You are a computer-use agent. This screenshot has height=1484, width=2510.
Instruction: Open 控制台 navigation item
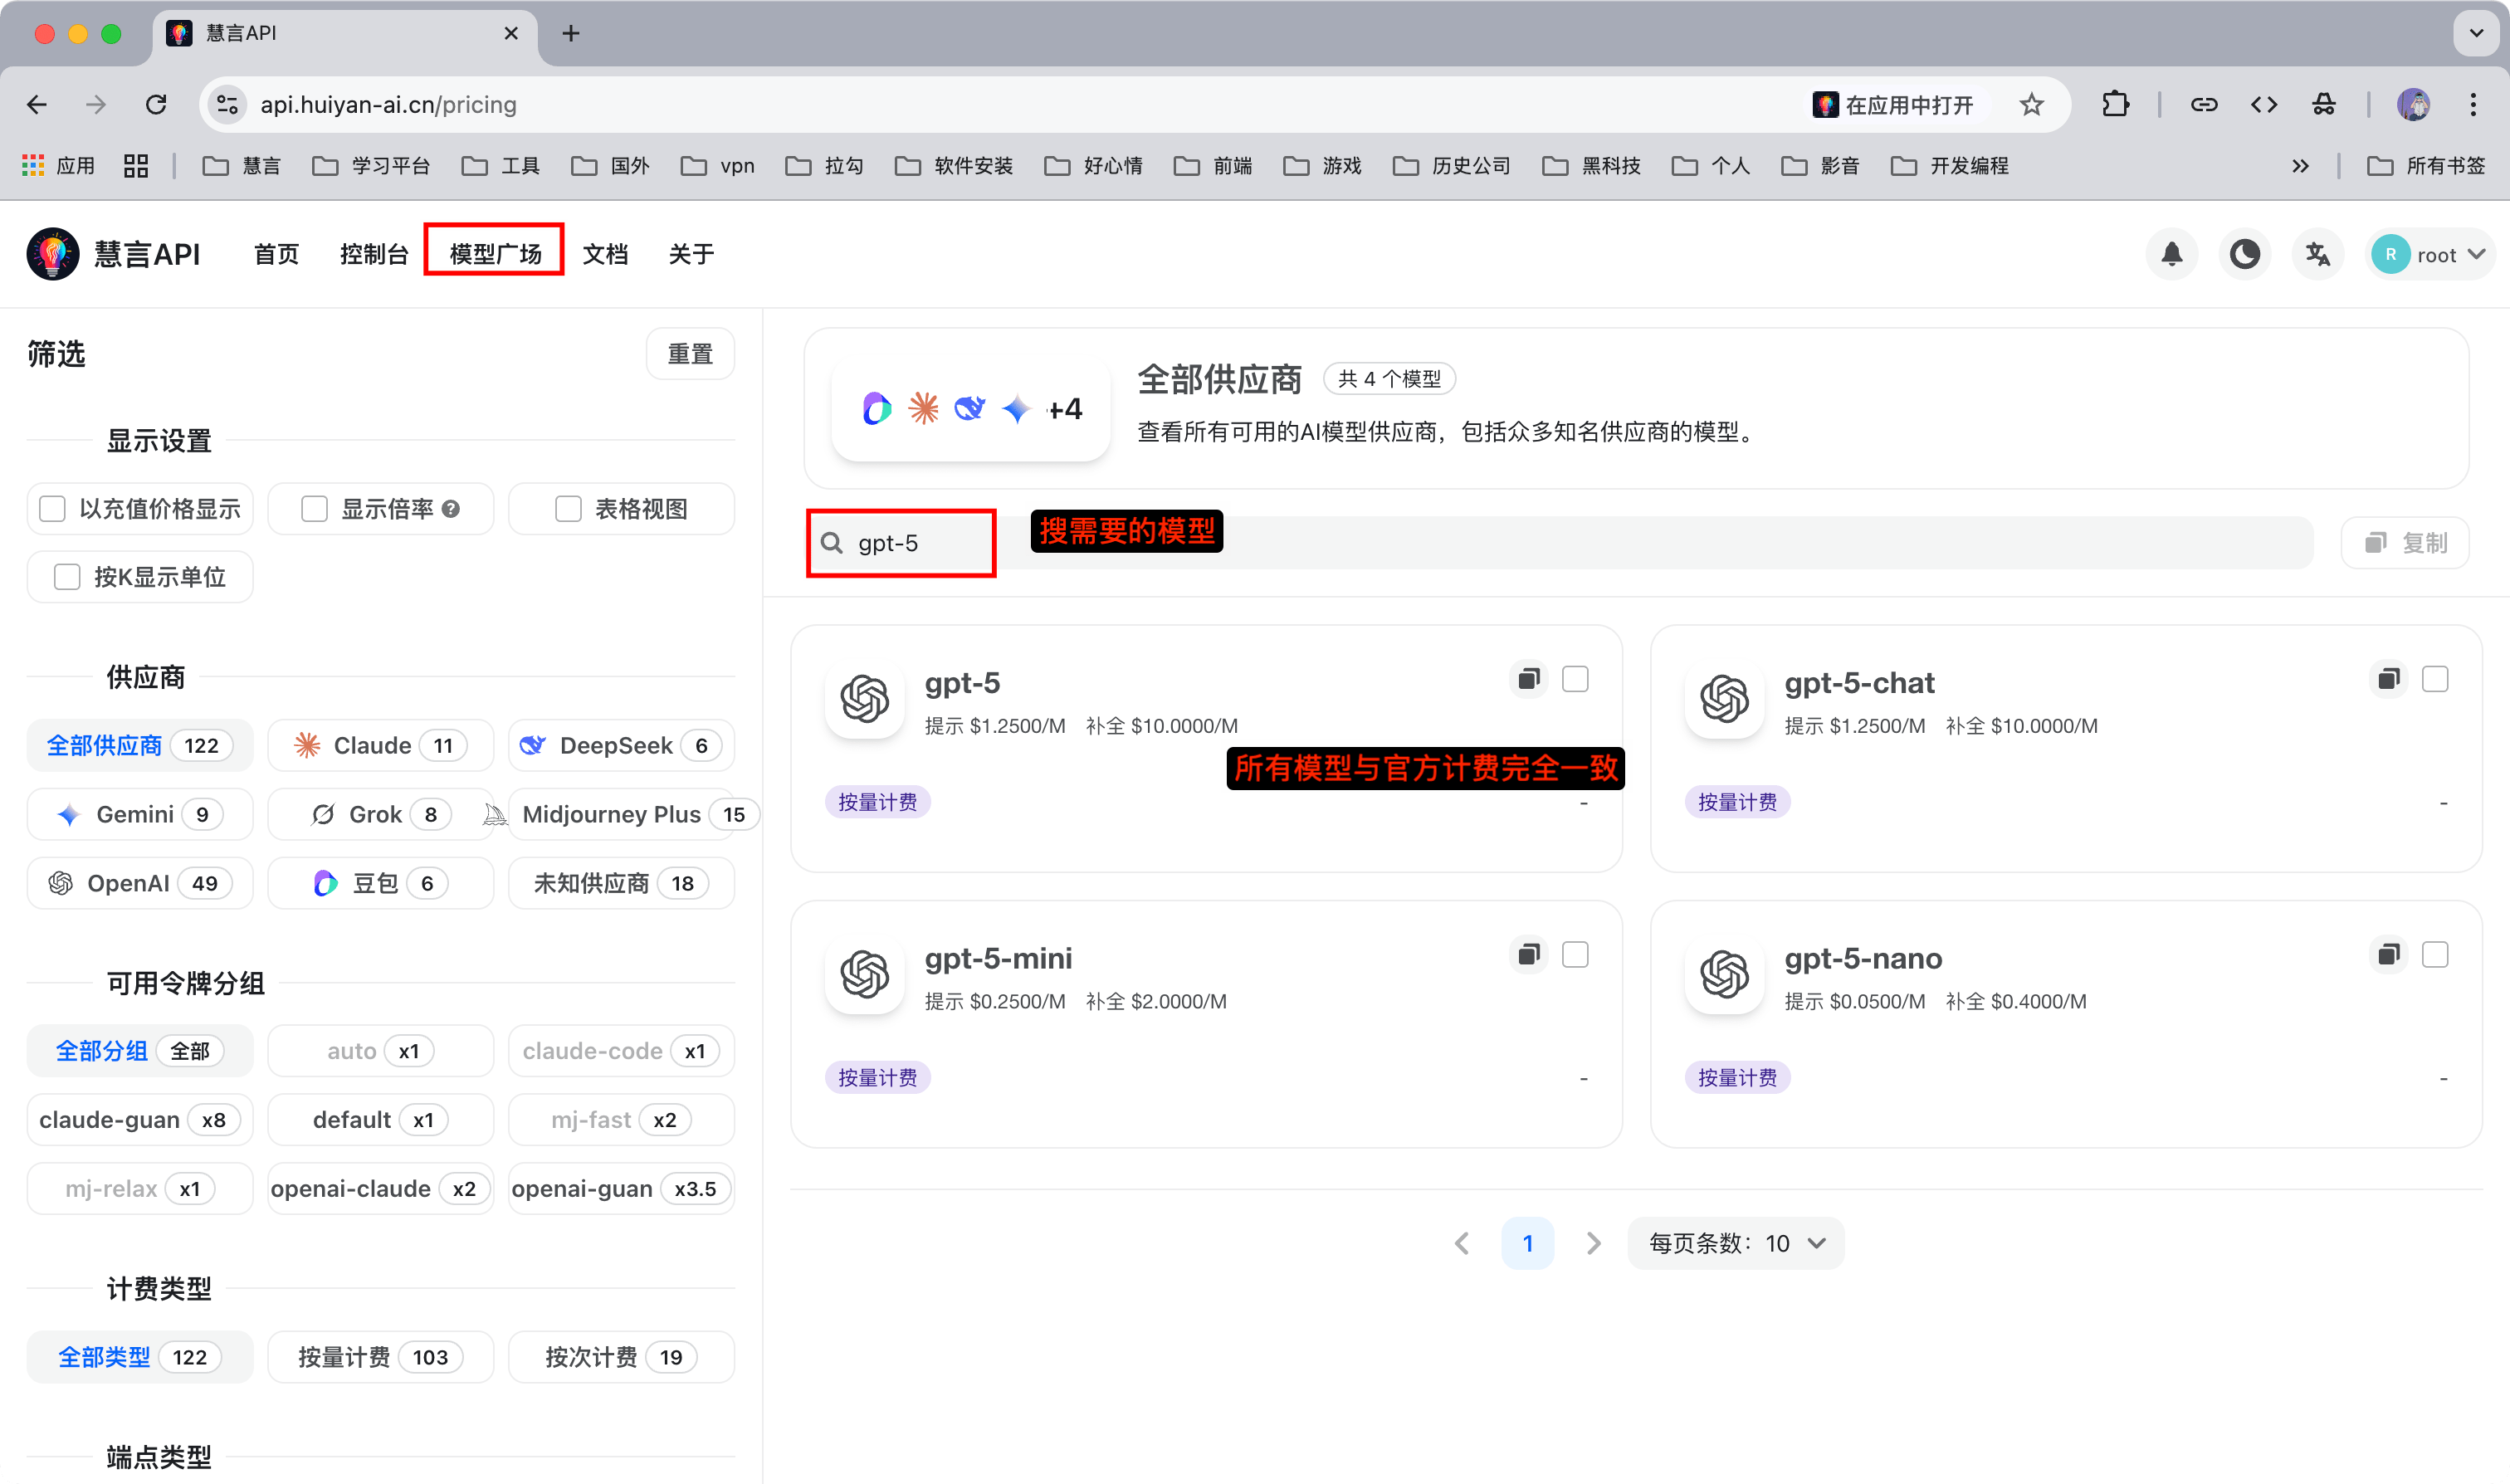[374, 254]
